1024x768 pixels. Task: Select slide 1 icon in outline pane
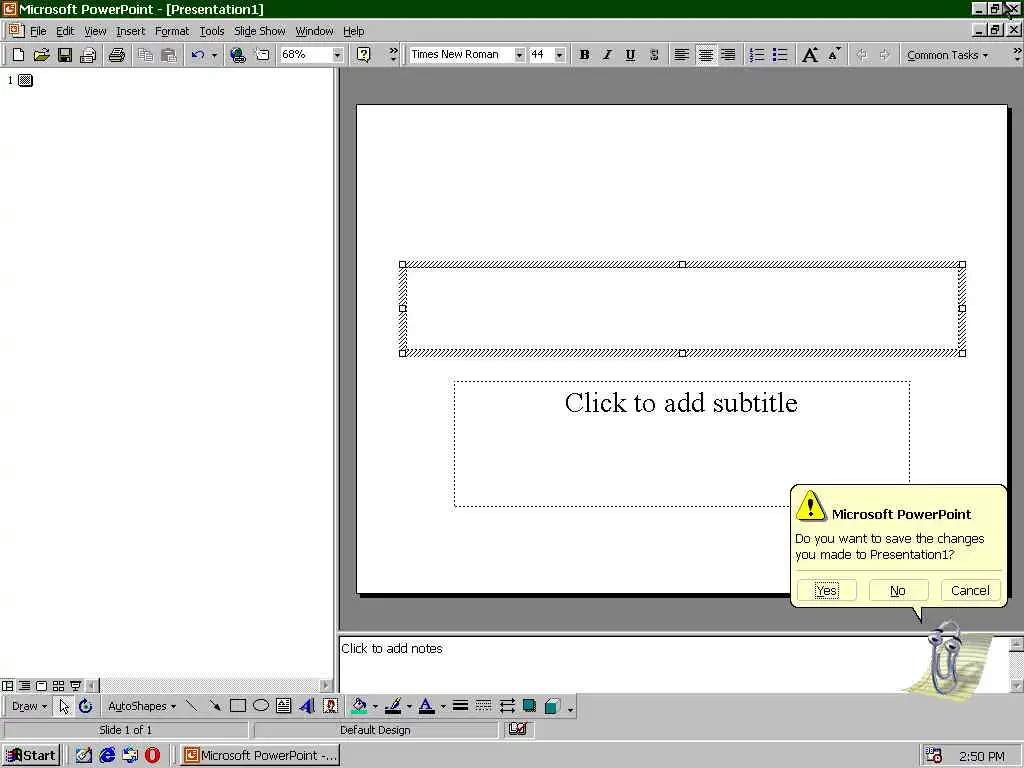coord(25,80)
